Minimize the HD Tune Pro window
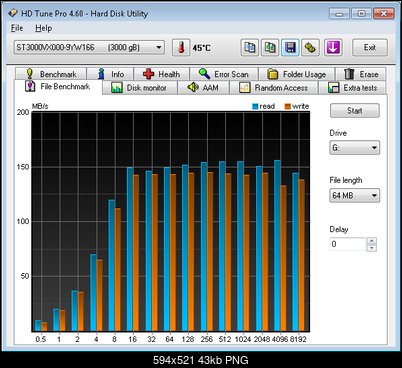 pyautogui.click(x=339, y=14)
